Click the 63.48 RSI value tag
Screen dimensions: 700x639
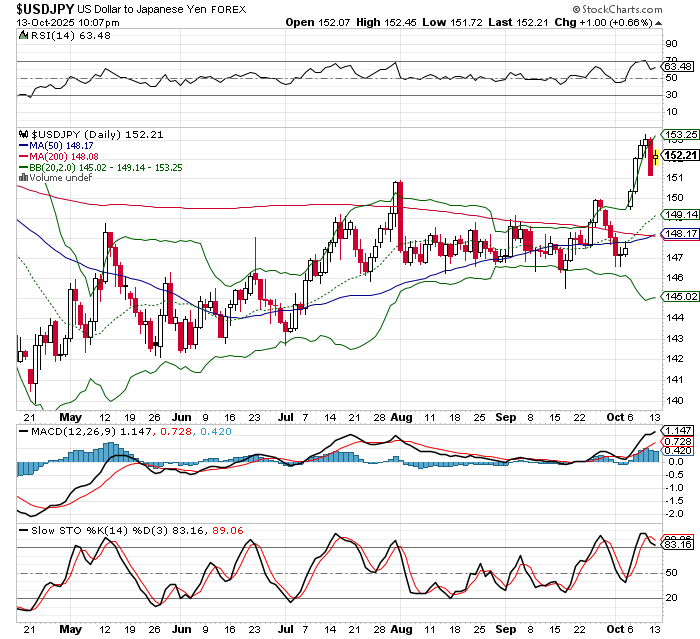pos(677,69)
